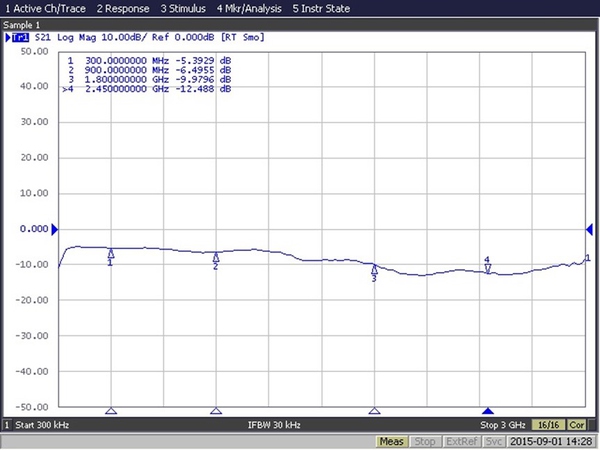Image resolution: width=600 pixels, height=450 pixels.
Task: Click the ExtRef status indicator
Action: click(460, 441)
